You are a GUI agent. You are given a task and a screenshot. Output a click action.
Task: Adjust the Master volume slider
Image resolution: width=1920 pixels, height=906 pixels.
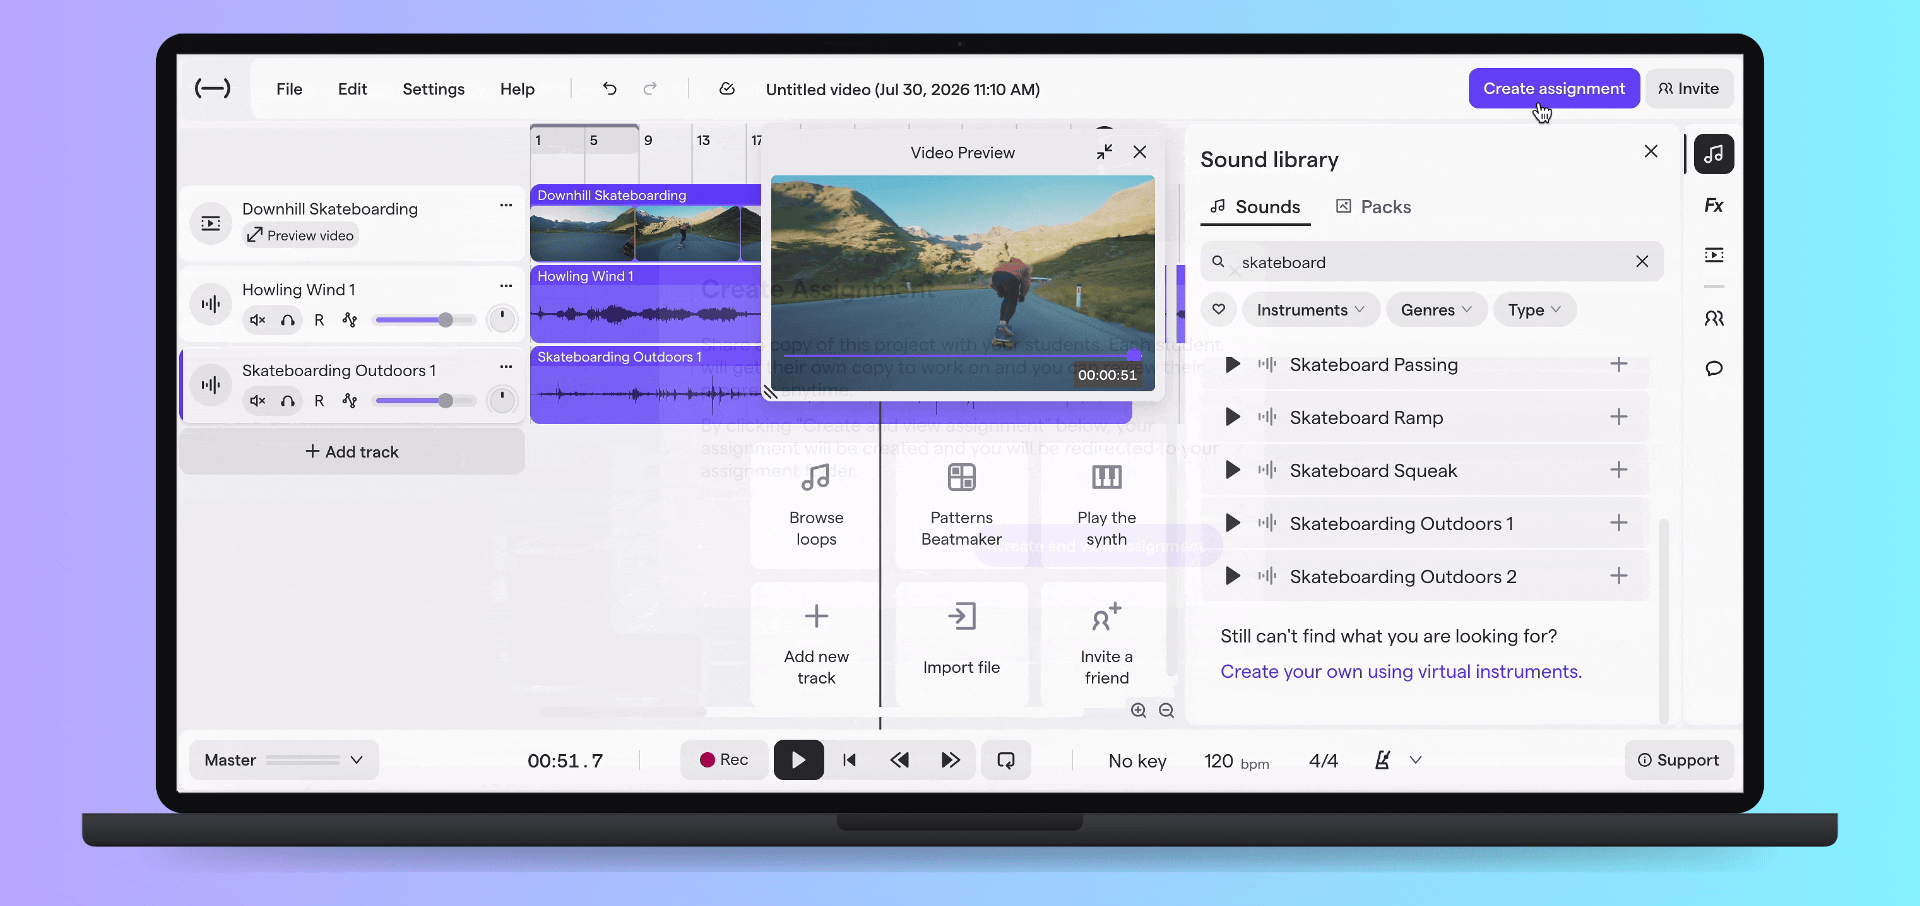tap(303, 761)
